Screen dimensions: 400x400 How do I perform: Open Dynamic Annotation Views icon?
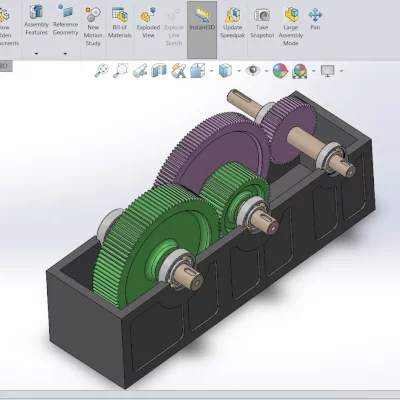pyautogui.click(x=178, y=71)
